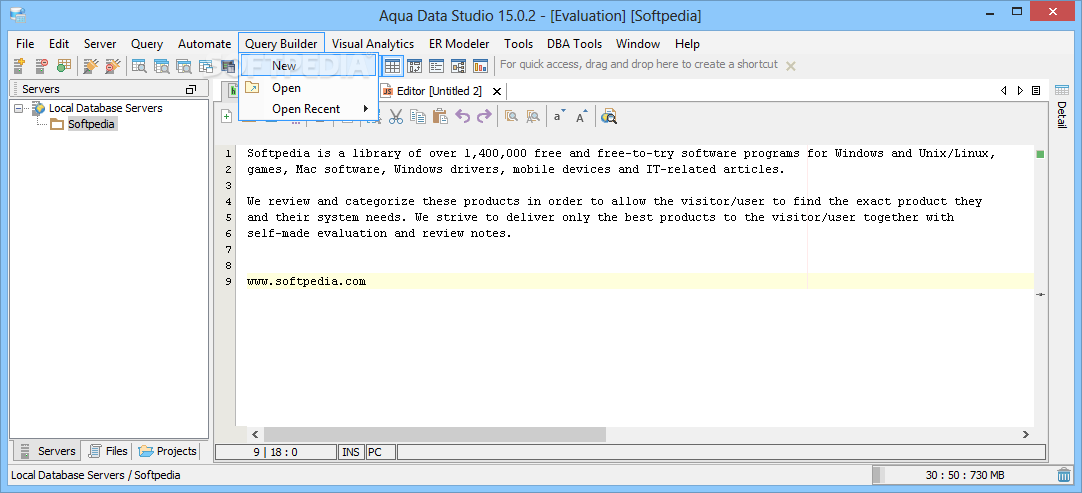Paste using the clipboard icon

(x=440, y=116)
